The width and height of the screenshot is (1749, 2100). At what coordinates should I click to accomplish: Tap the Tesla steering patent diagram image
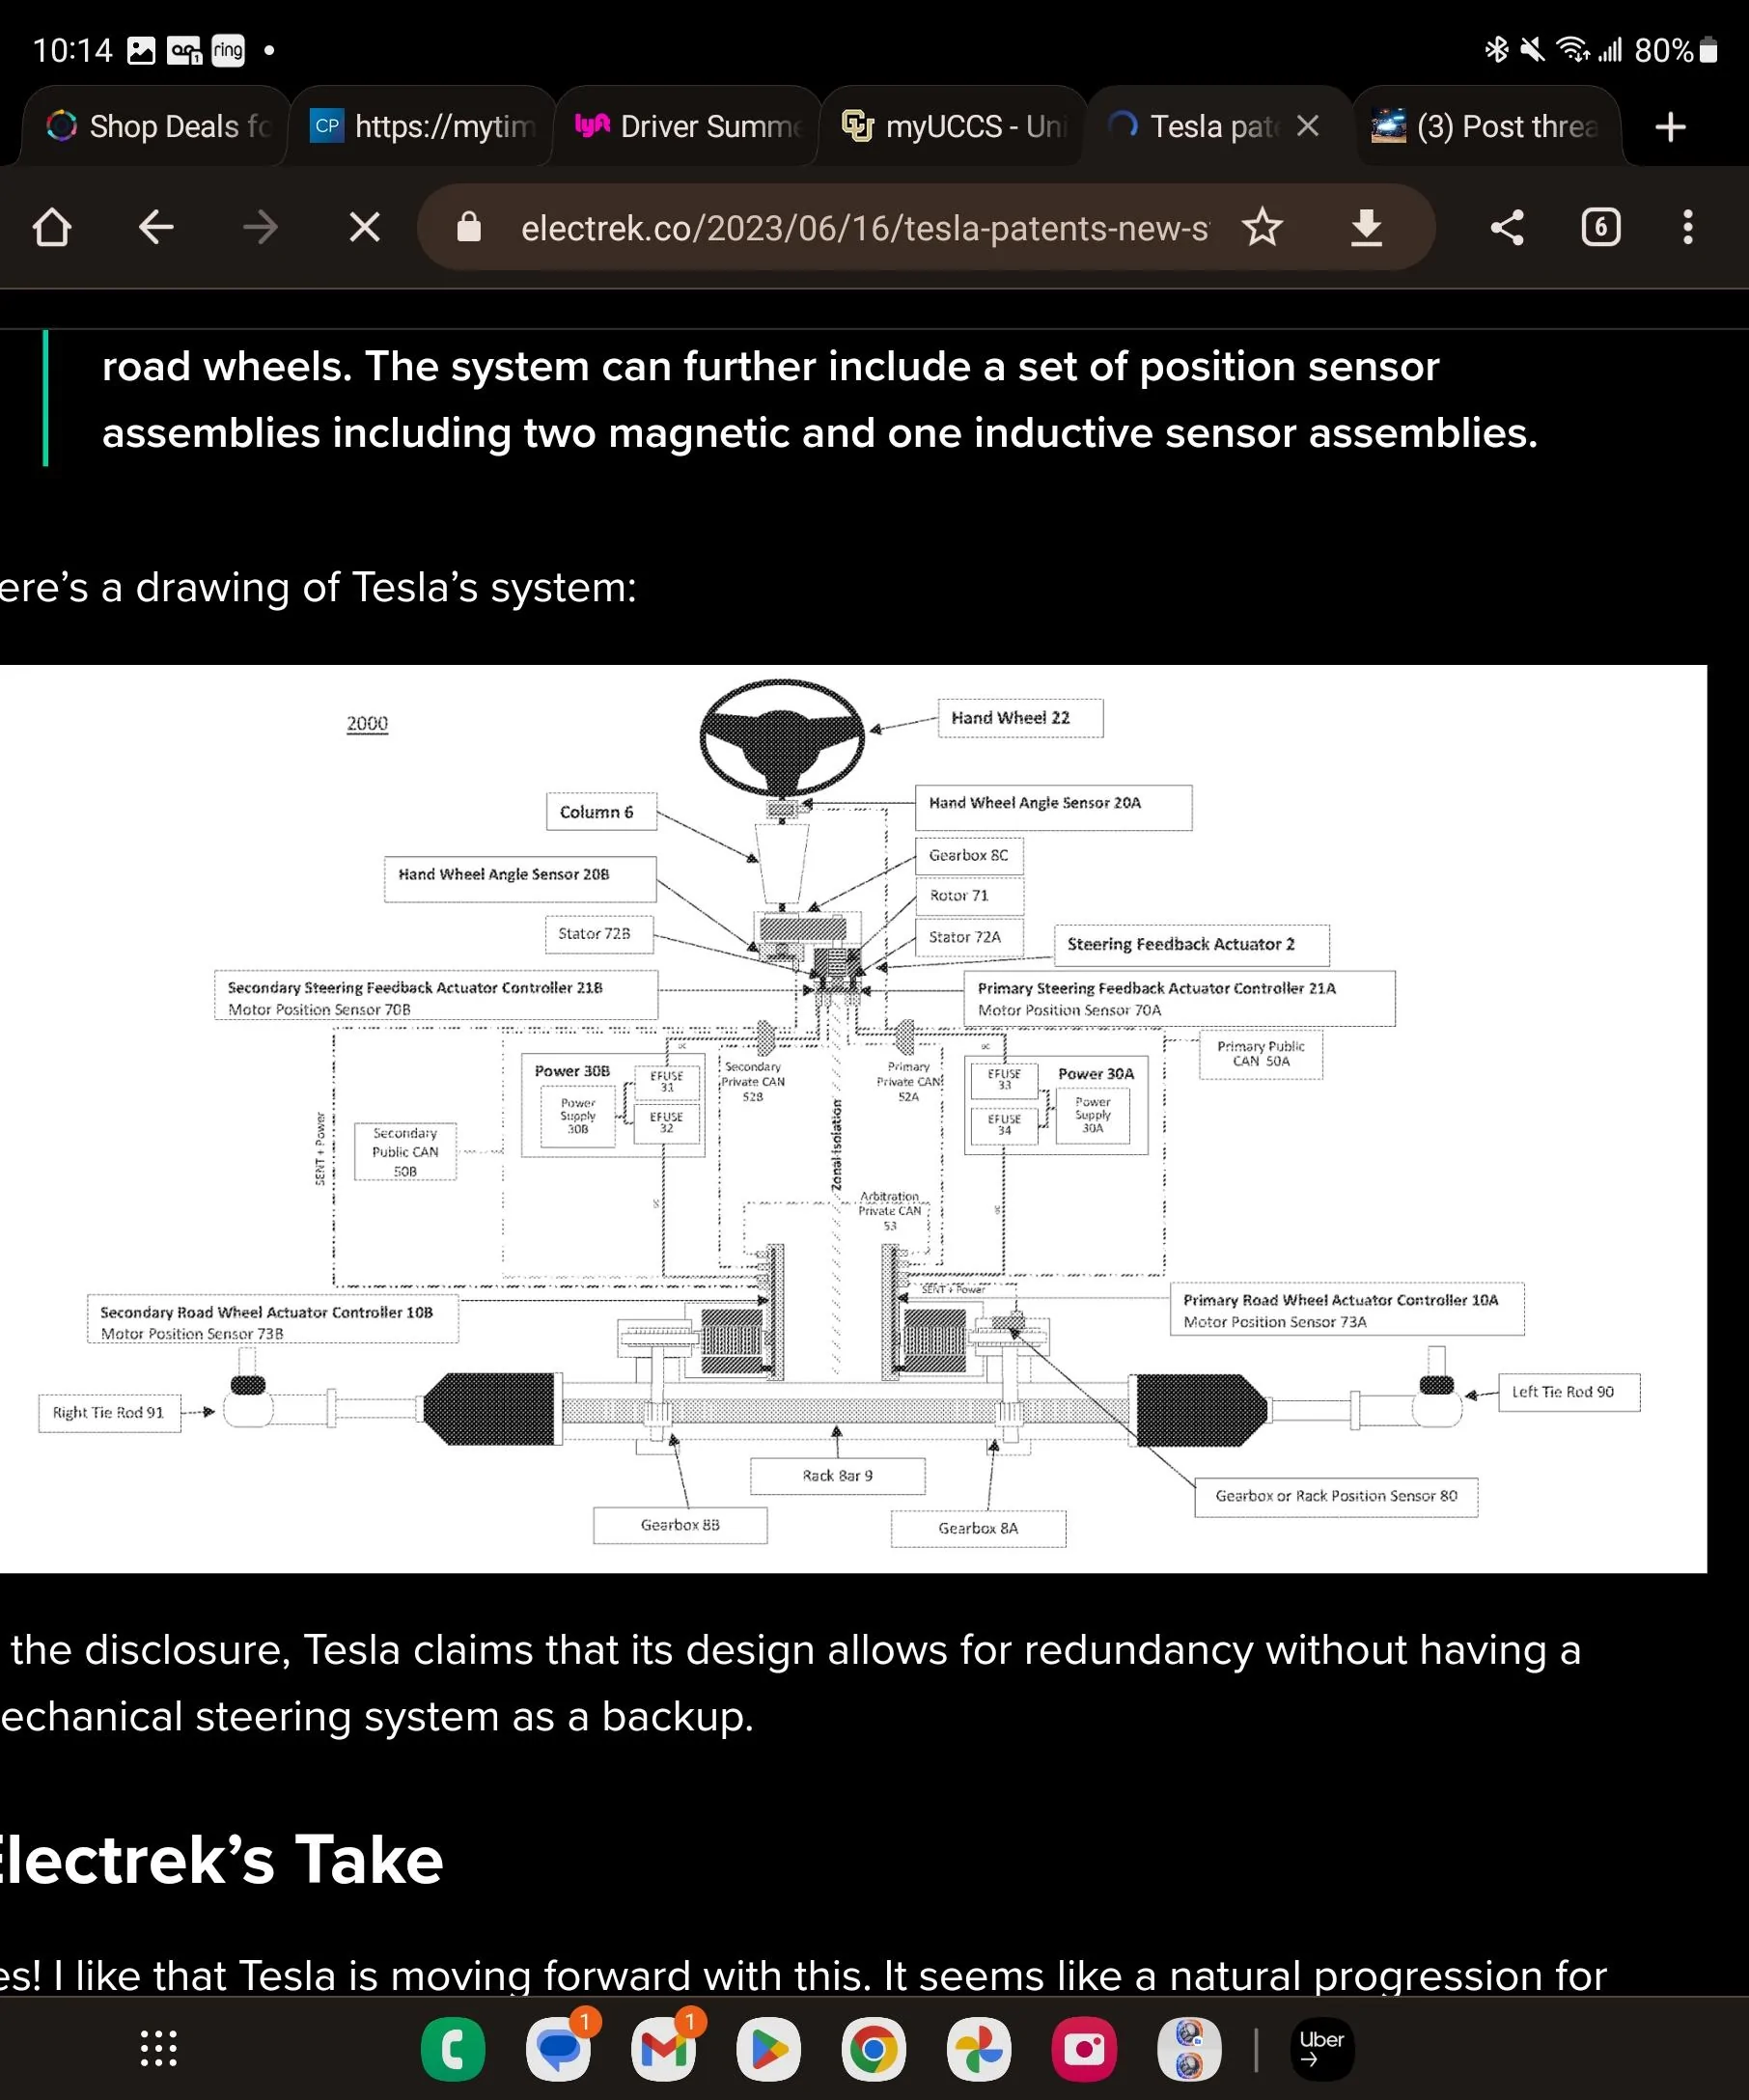[x=853, y=1119]
